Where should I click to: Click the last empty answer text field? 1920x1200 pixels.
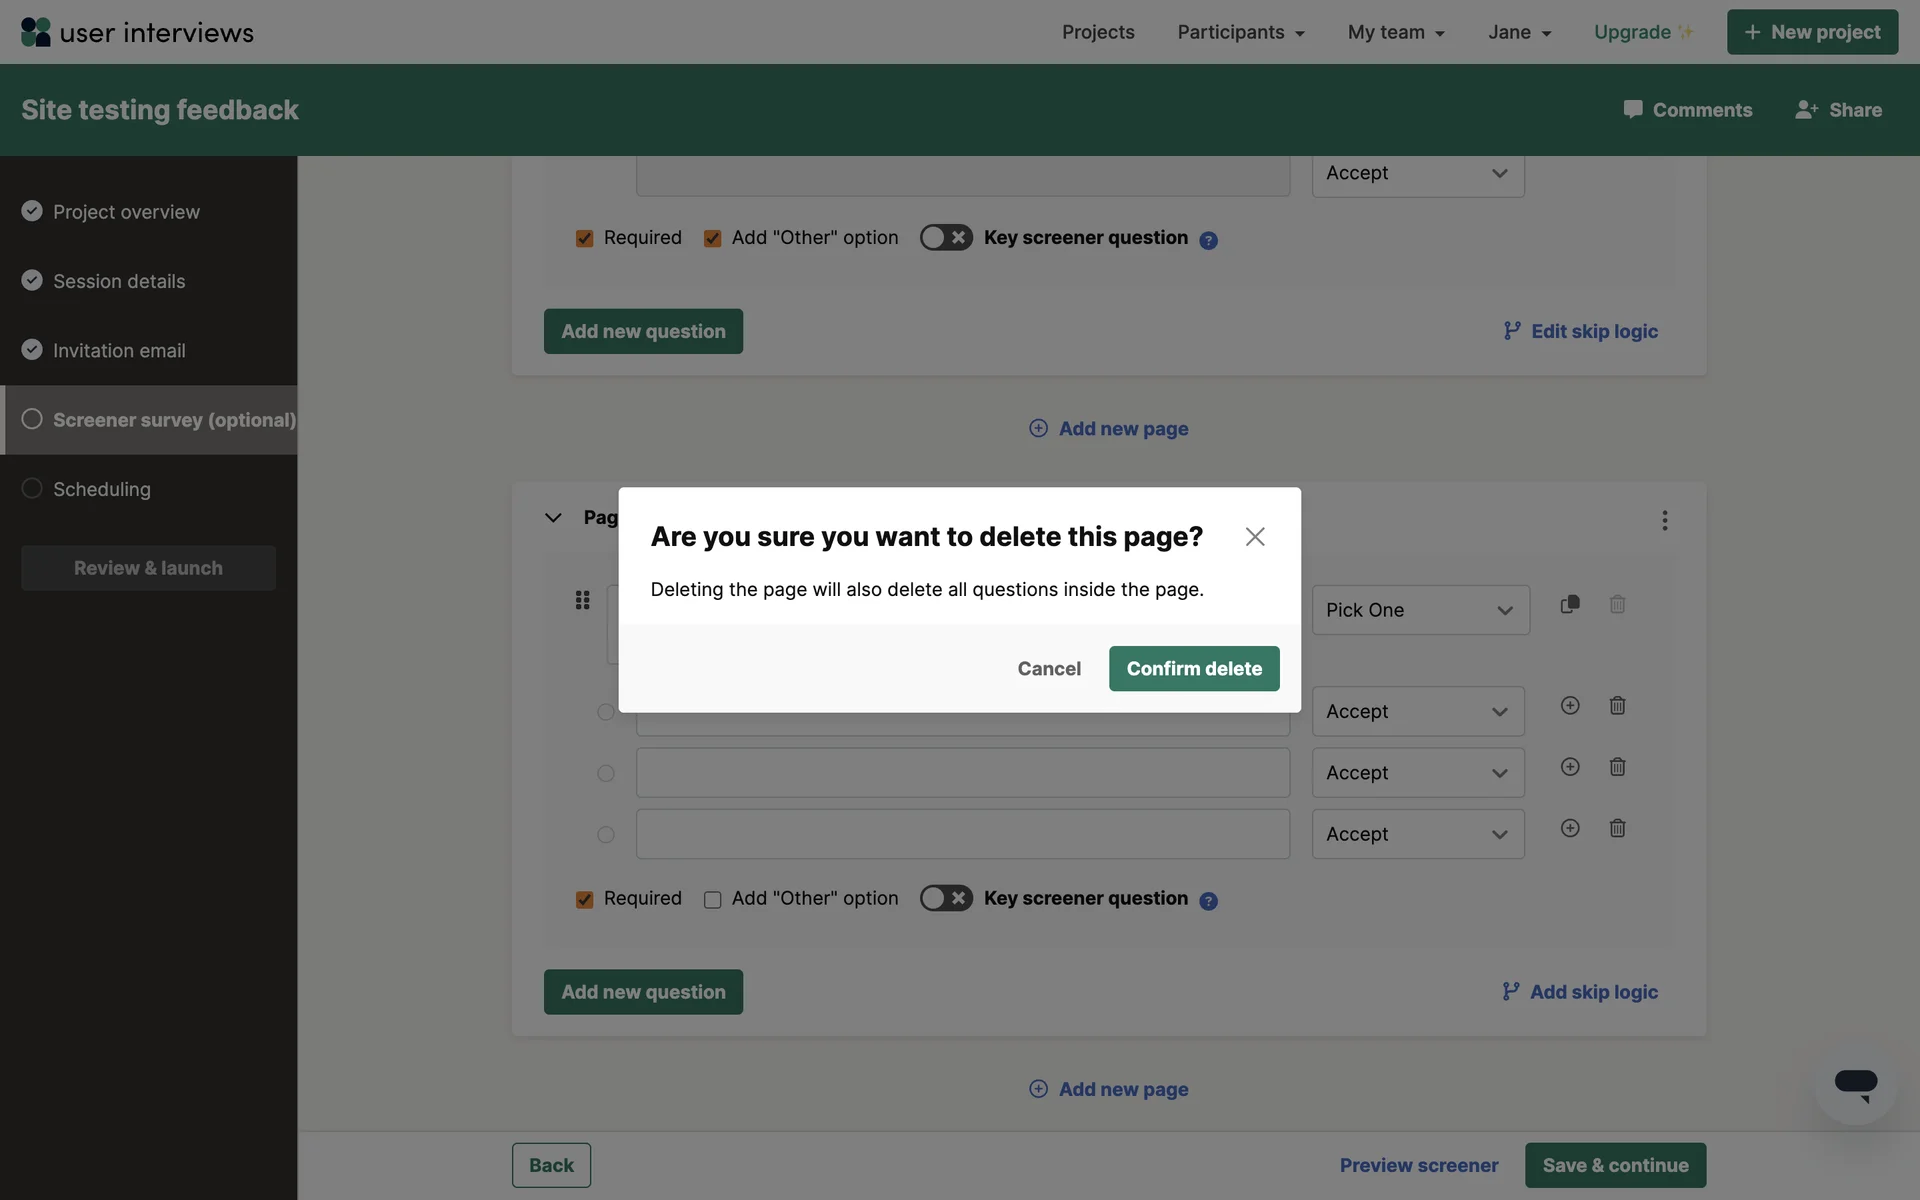pos(962,834)
